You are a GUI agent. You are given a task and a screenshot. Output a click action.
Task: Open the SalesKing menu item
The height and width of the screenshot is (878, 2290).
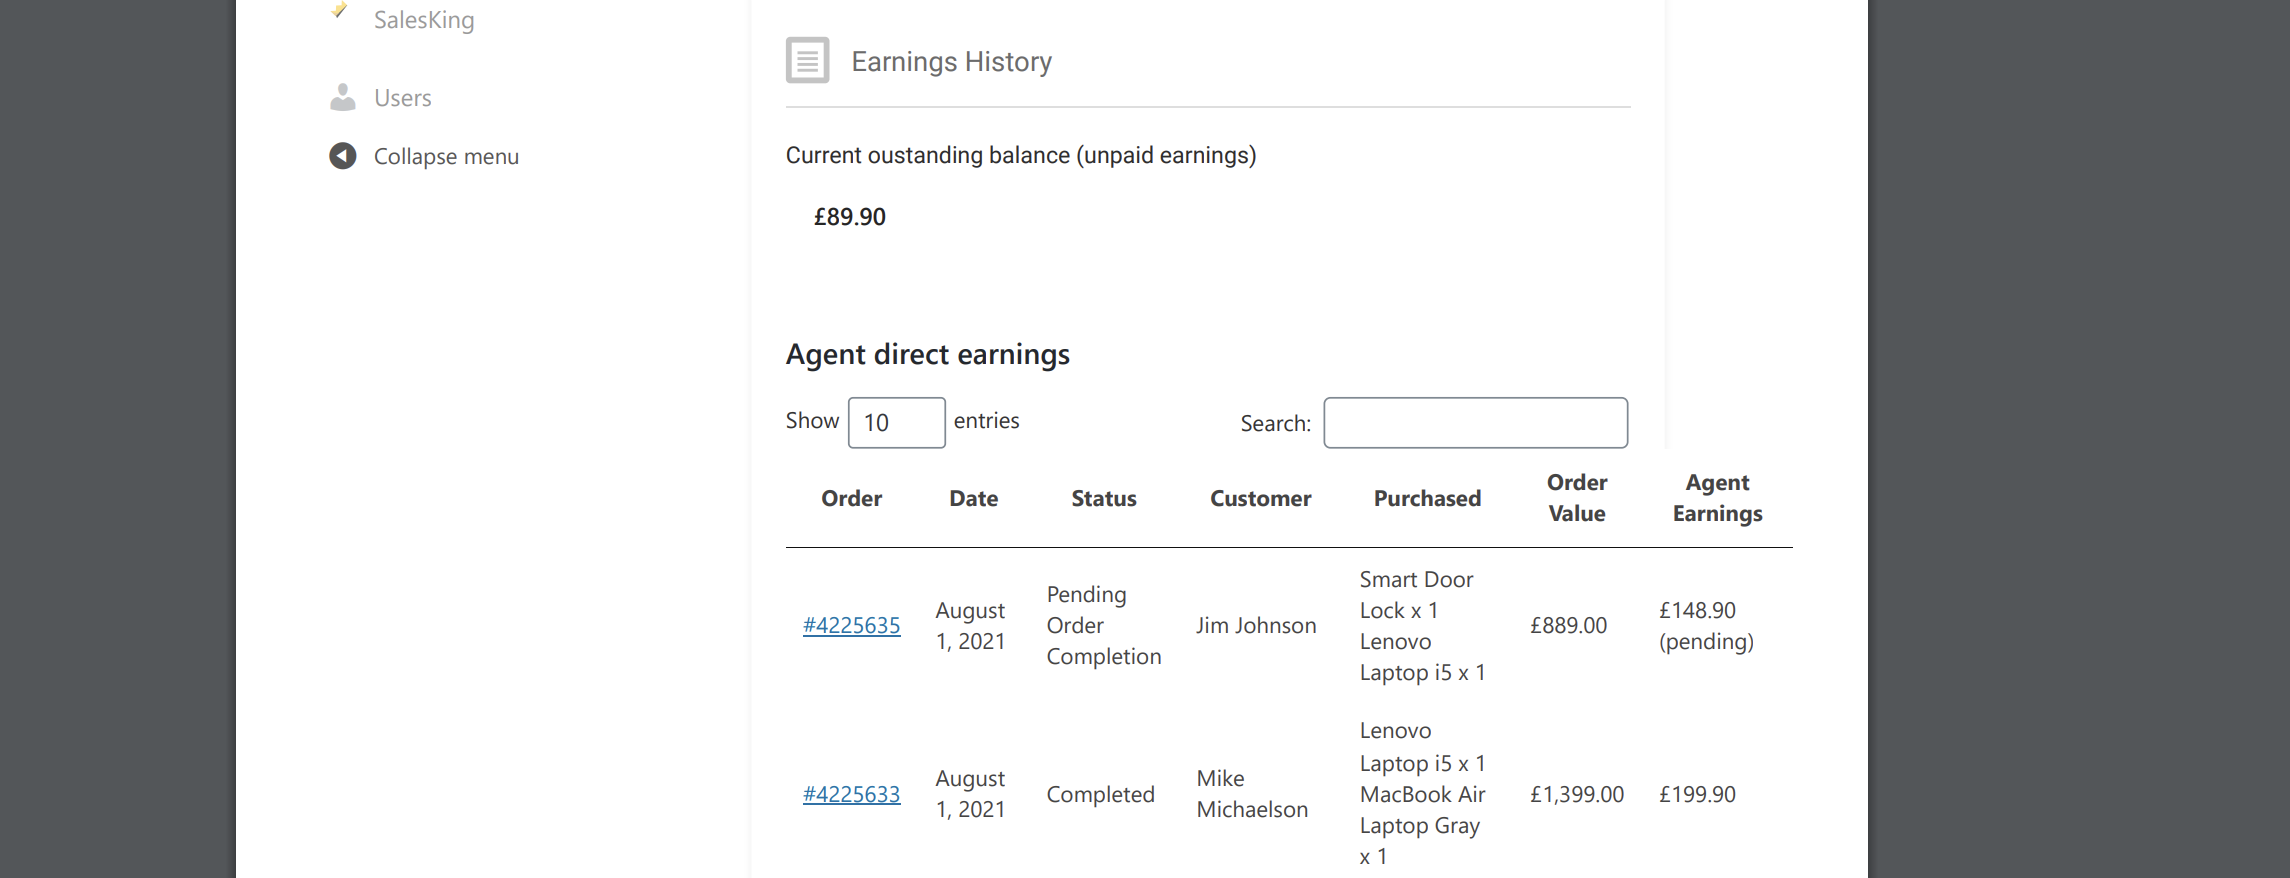point(424,19)
